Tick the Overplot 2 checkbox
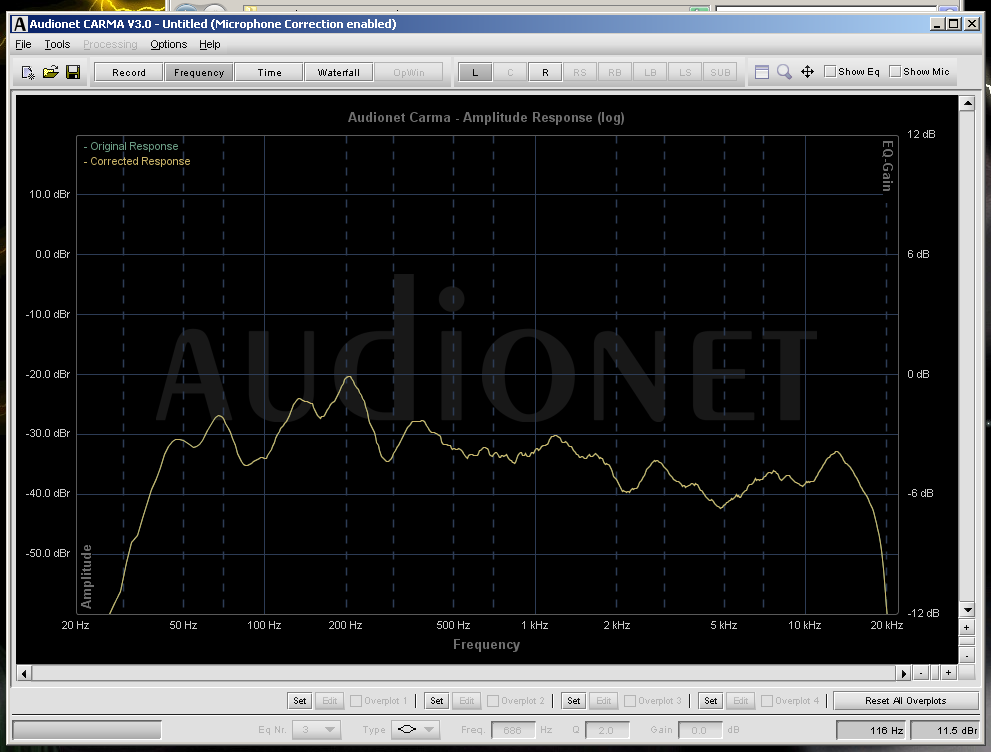 pyautogui.click(x=493, y=701)
